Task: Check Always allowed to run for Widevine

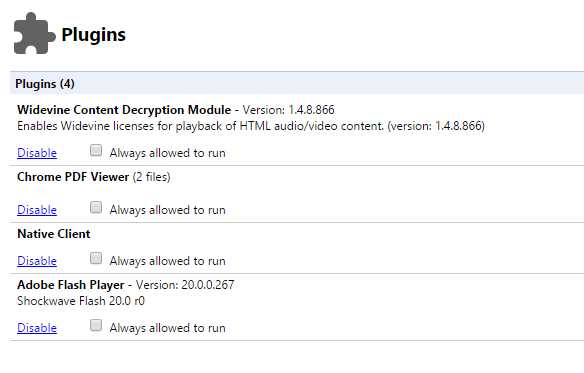Action: pos(96,150)
